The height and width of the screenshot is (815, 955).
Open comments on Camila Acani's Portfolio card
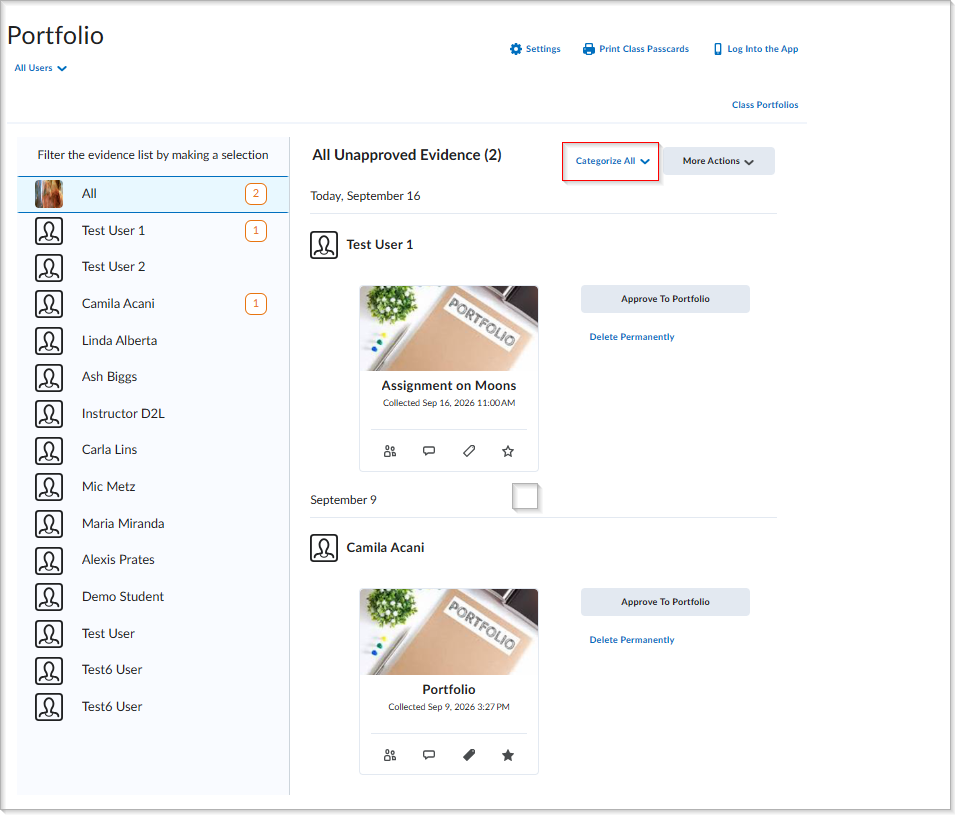[429, 755]
